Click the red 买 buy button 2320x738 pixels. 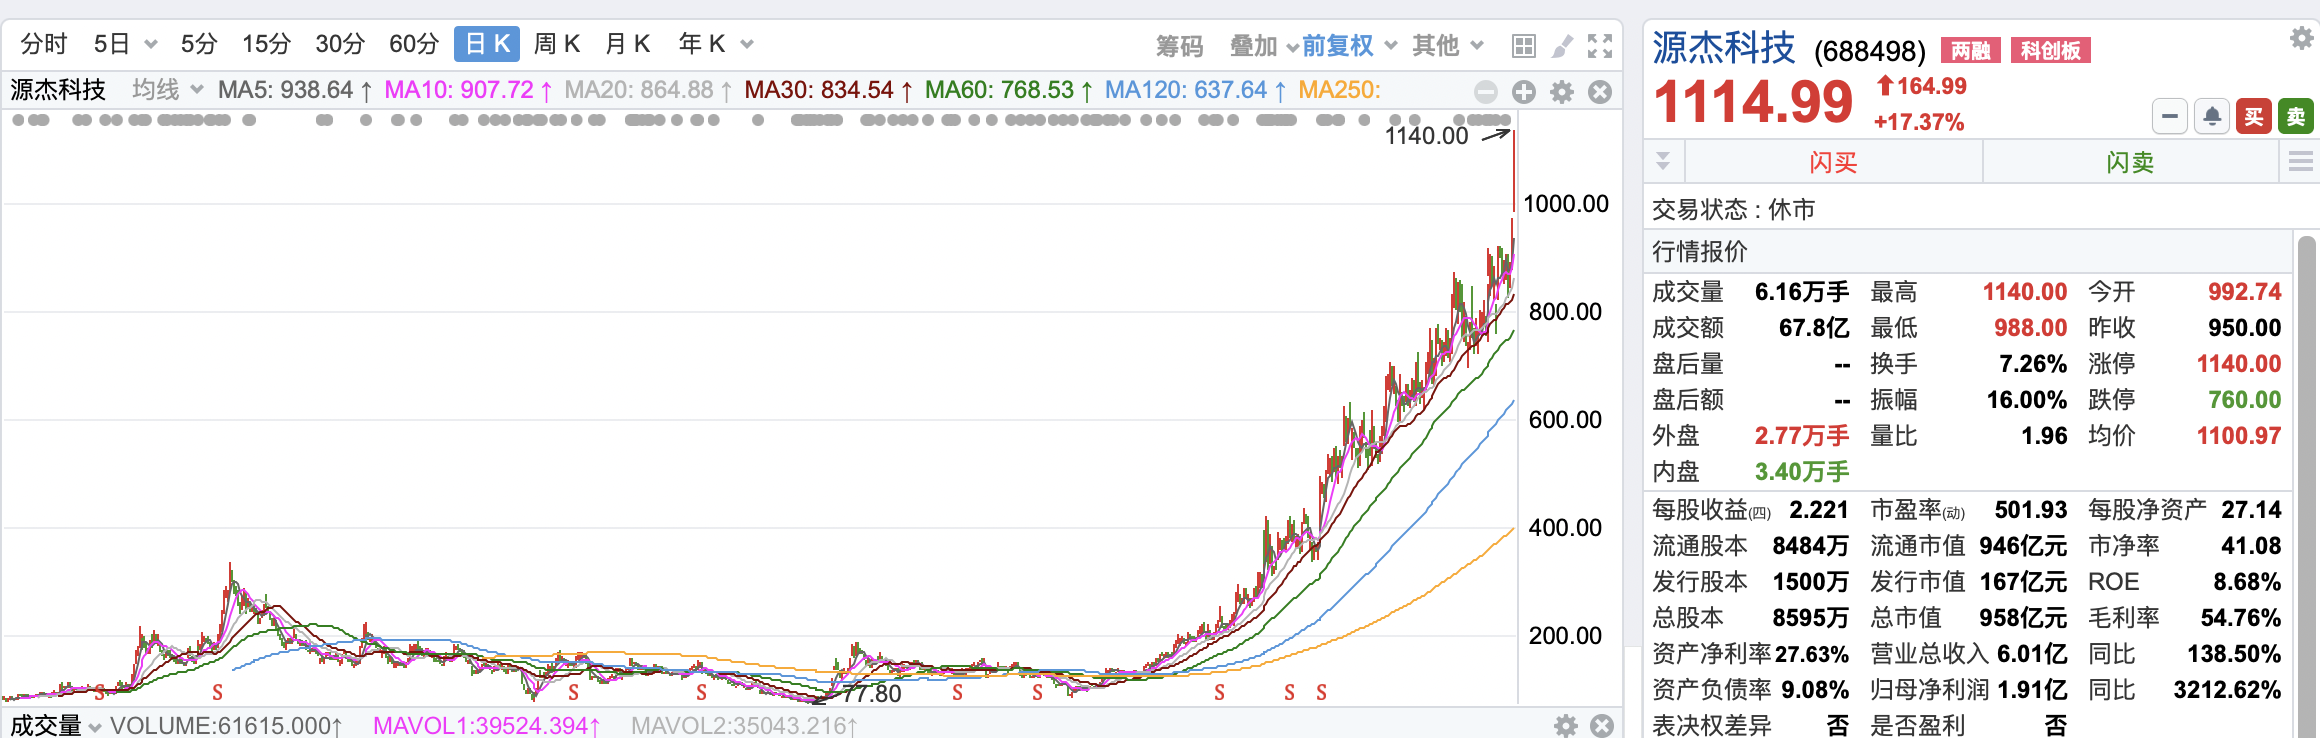[2254, 117]
